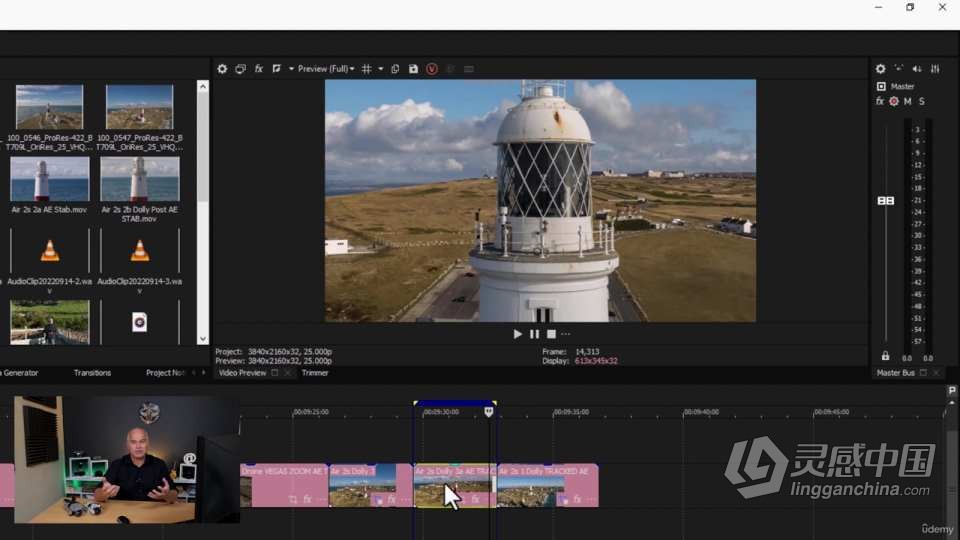This screenshot has height=540, width=960.
Task: Select Drone VEGAS ZOOM AE clip on timeline
Action: point(283,485)
